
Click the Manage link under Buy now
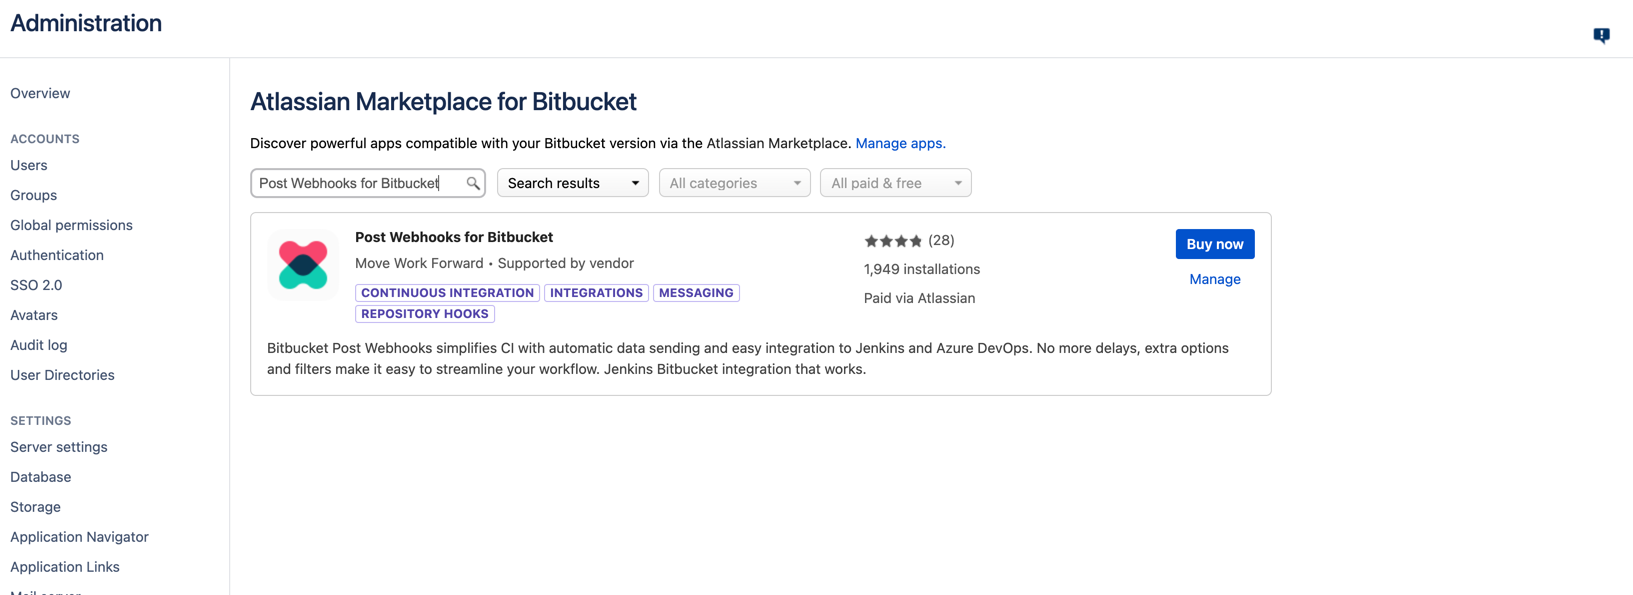point(1215,279)
